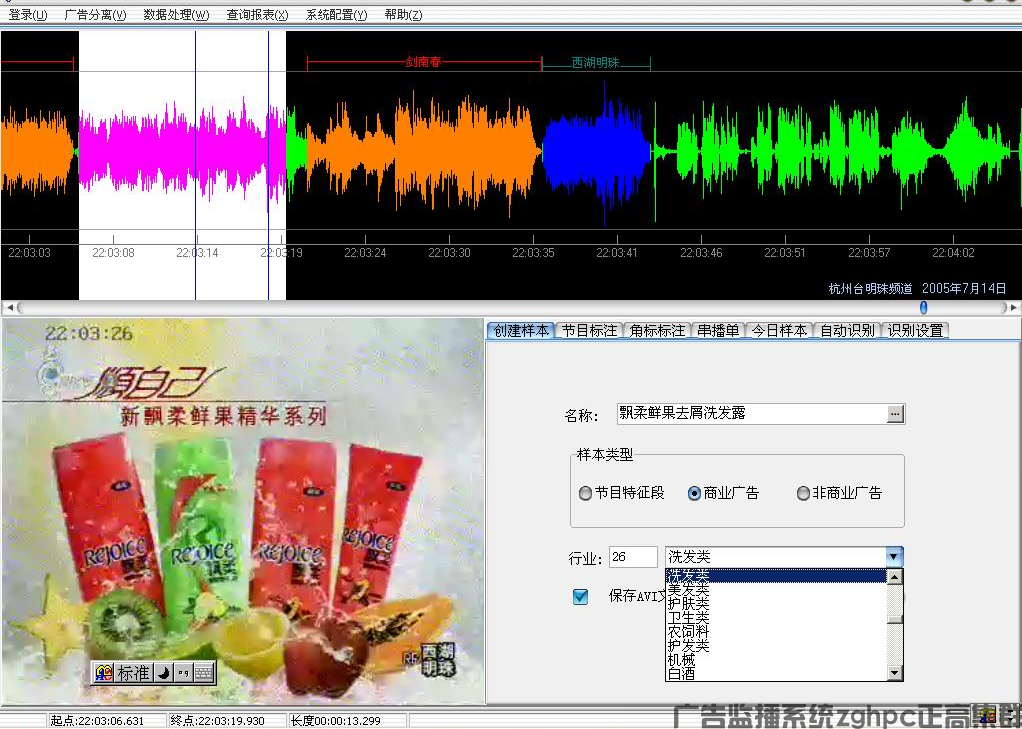
Task: Switch to the 今日样本 tab
Action: click(x=780, y=331)
